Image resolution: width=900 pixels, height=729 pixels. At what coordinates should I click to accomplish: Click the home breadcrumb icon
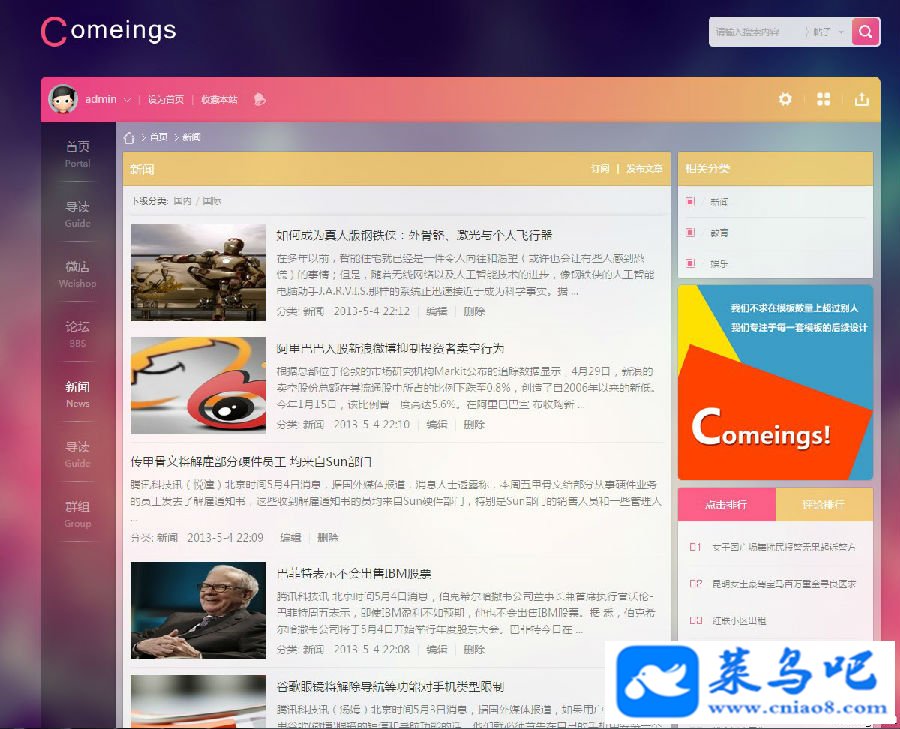[129, 138]
